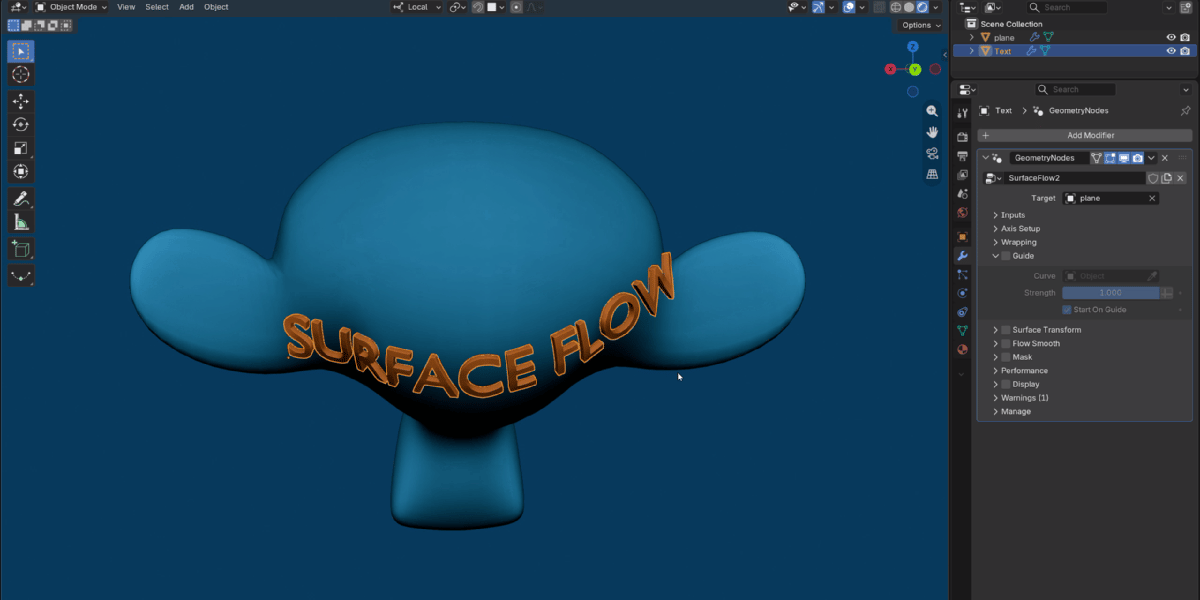Image resolution: width=1200 pixels, height=600 pixels.
Task: Open the Object Mode dropdown
Action: [x=72, y=7]
